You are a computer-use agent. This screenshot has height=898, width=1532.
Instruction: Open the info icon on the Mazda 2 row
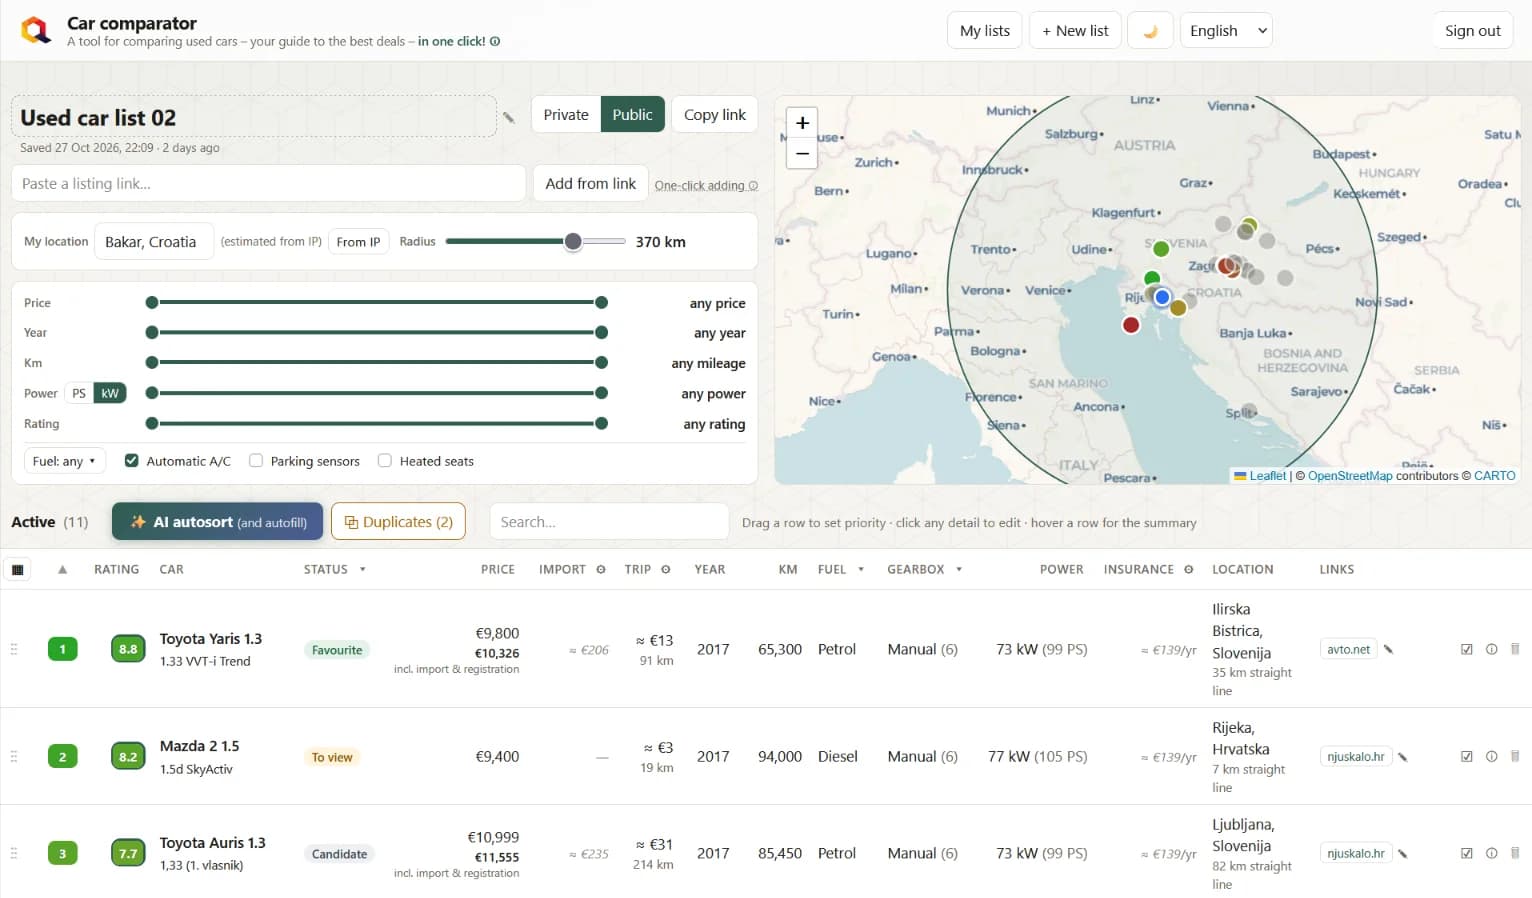click(1491, 756)
